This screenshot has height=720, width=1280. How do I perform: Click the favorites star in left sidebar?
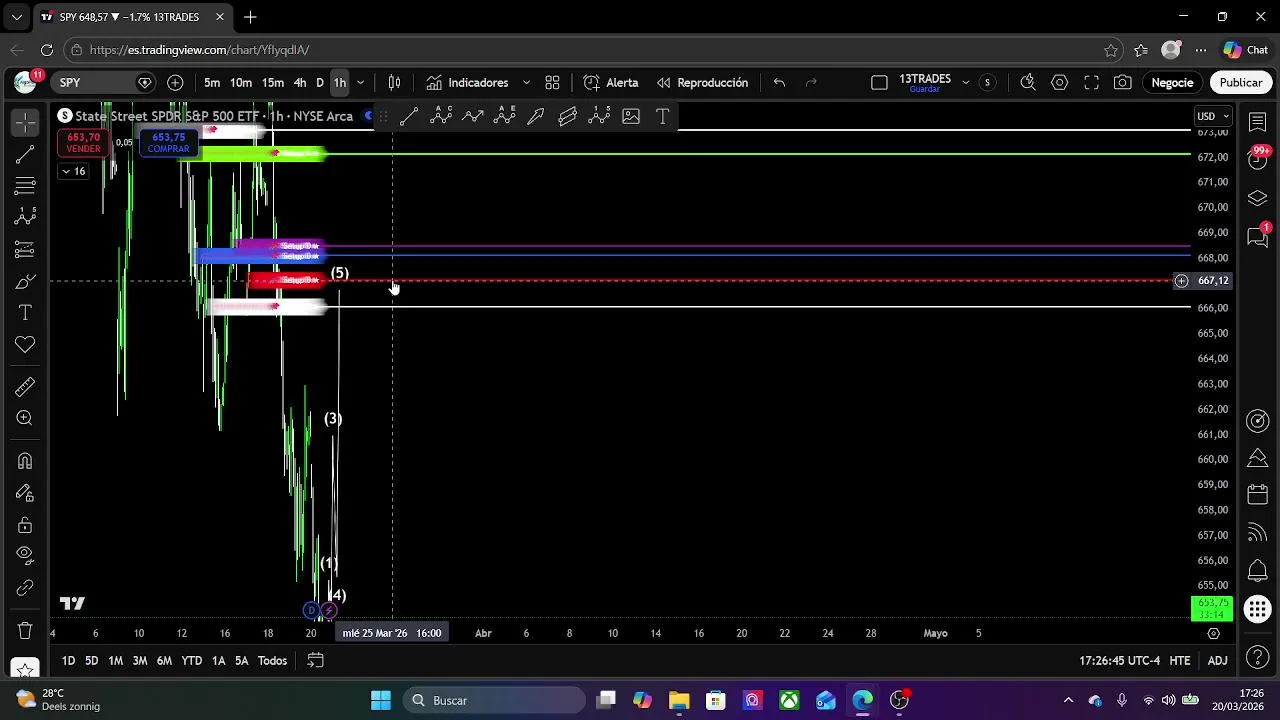[25, 667]
